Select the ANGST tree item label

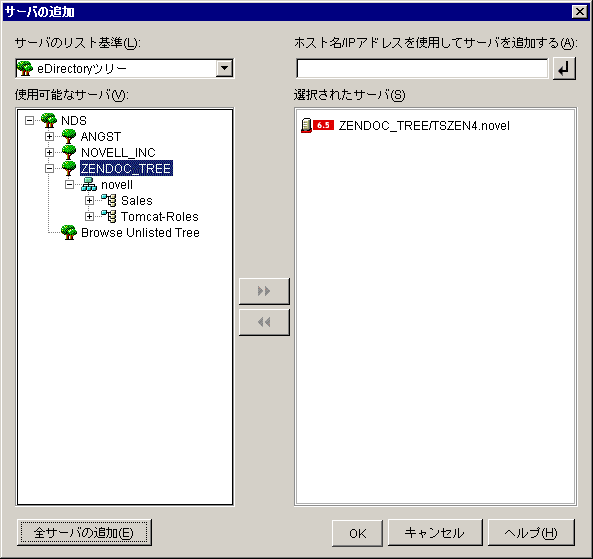pyautogui.click(x=101, y=137)
